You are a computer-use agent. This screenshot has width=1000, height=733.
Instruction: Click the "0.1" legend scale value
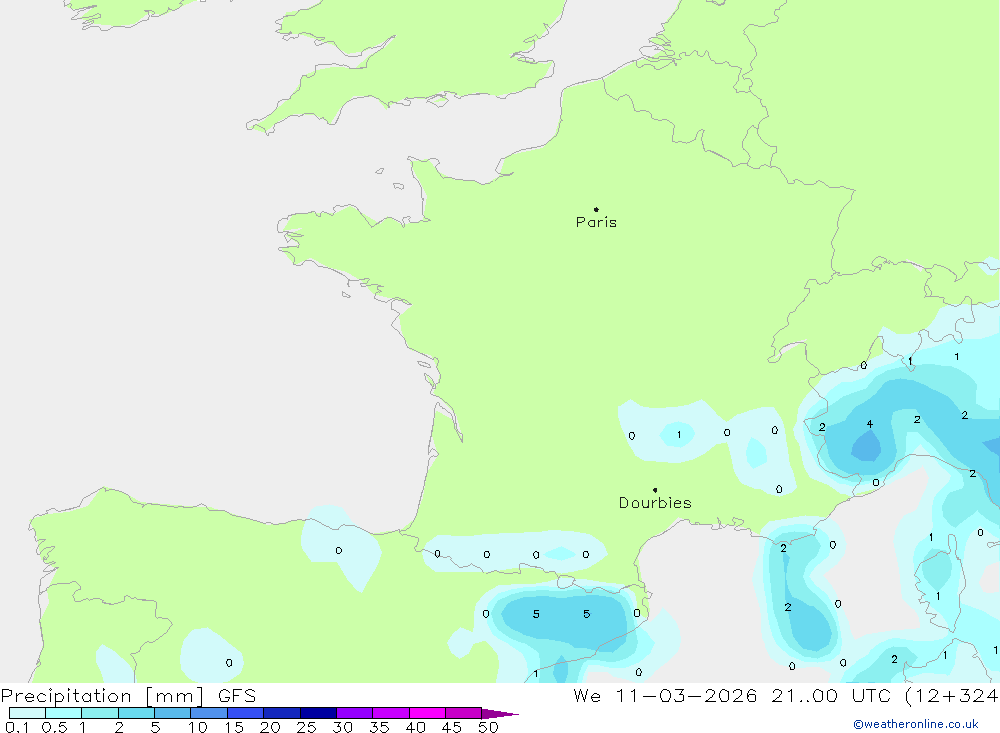(x=17, y=727)
